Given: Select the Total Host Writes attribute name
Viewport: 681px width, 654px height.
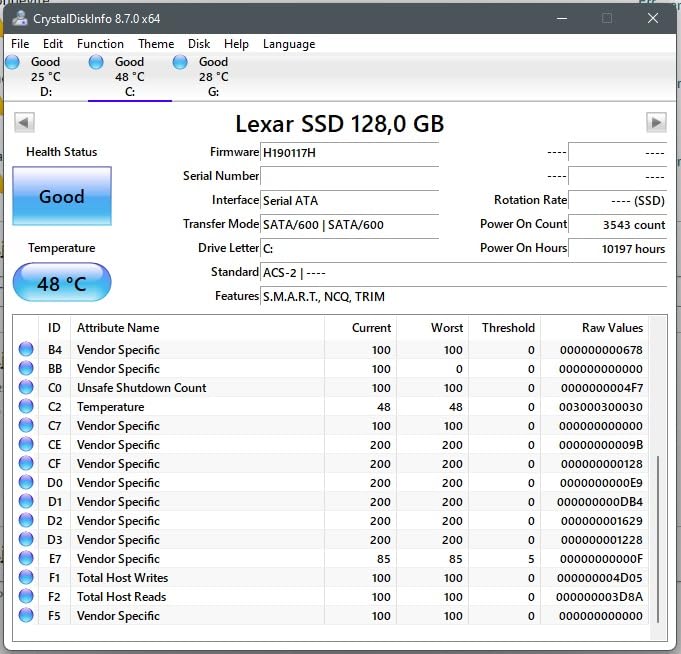Looking at the screenshot, I should (x=122, y=578).
